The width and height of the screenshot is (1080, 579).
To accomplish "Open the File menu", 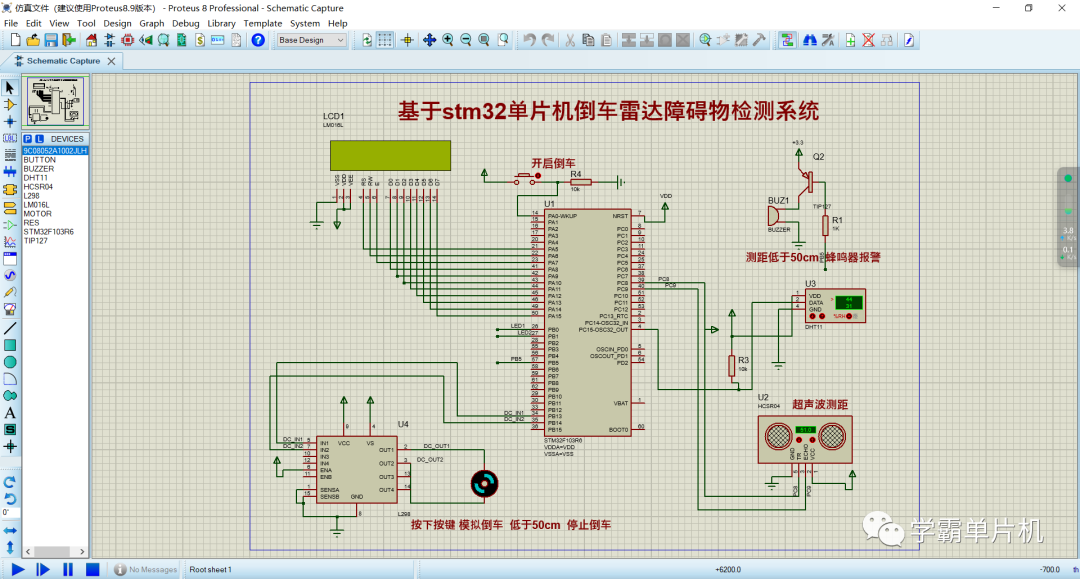I will (11, 23).
